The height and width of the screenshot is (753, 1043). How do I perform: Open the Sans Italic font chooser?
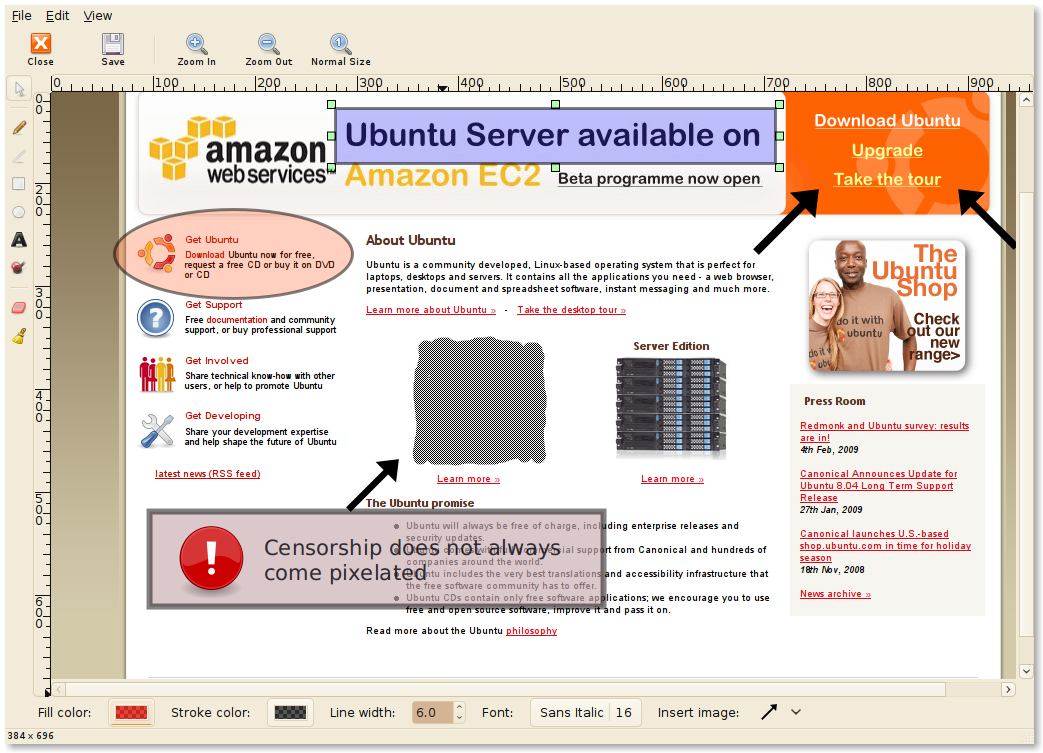(x=585, y=712)
